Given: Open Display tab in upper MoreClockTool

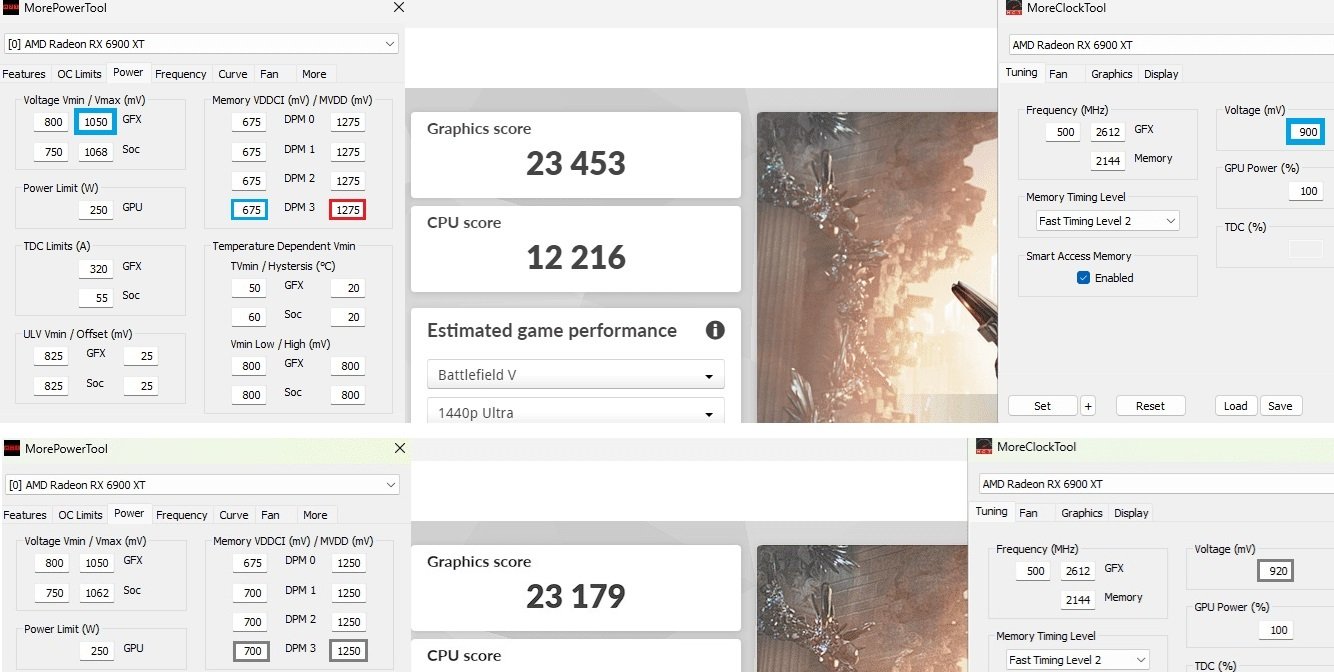Looking at the screenshot, I should coord(1161,74).
